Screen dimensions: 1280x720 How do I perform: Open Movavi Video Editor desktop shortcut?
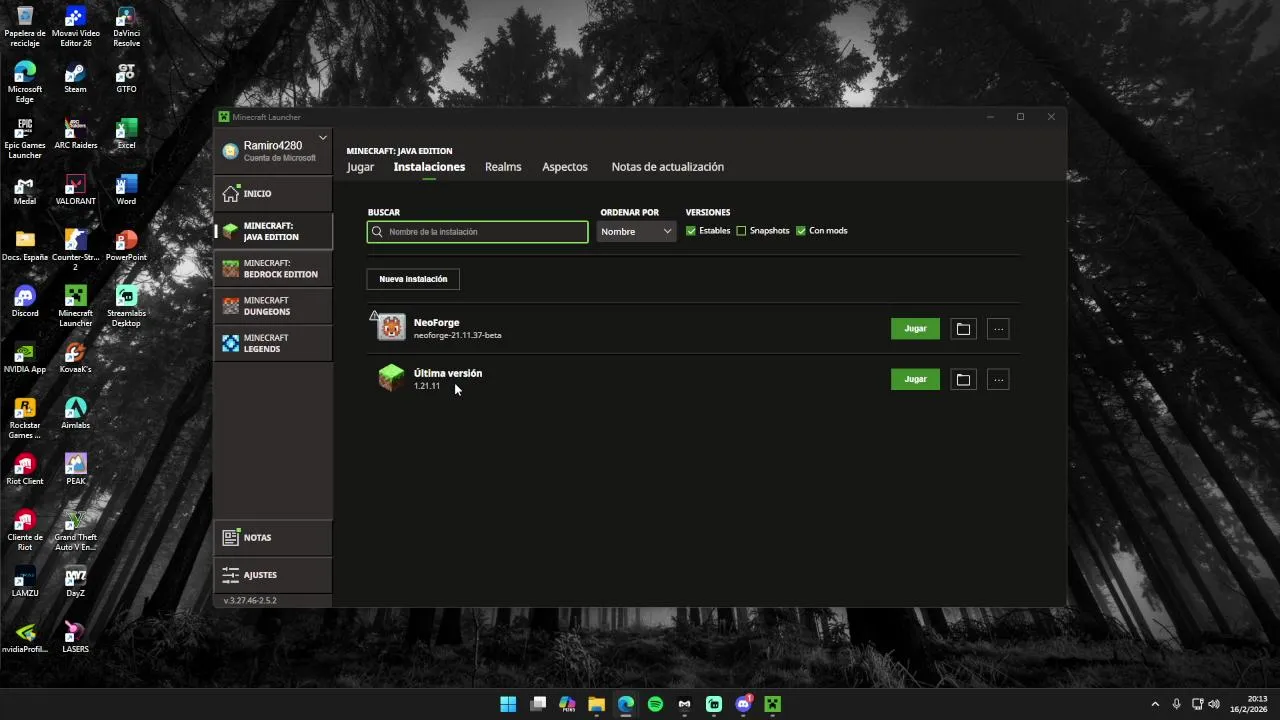(x=75, y=27)
